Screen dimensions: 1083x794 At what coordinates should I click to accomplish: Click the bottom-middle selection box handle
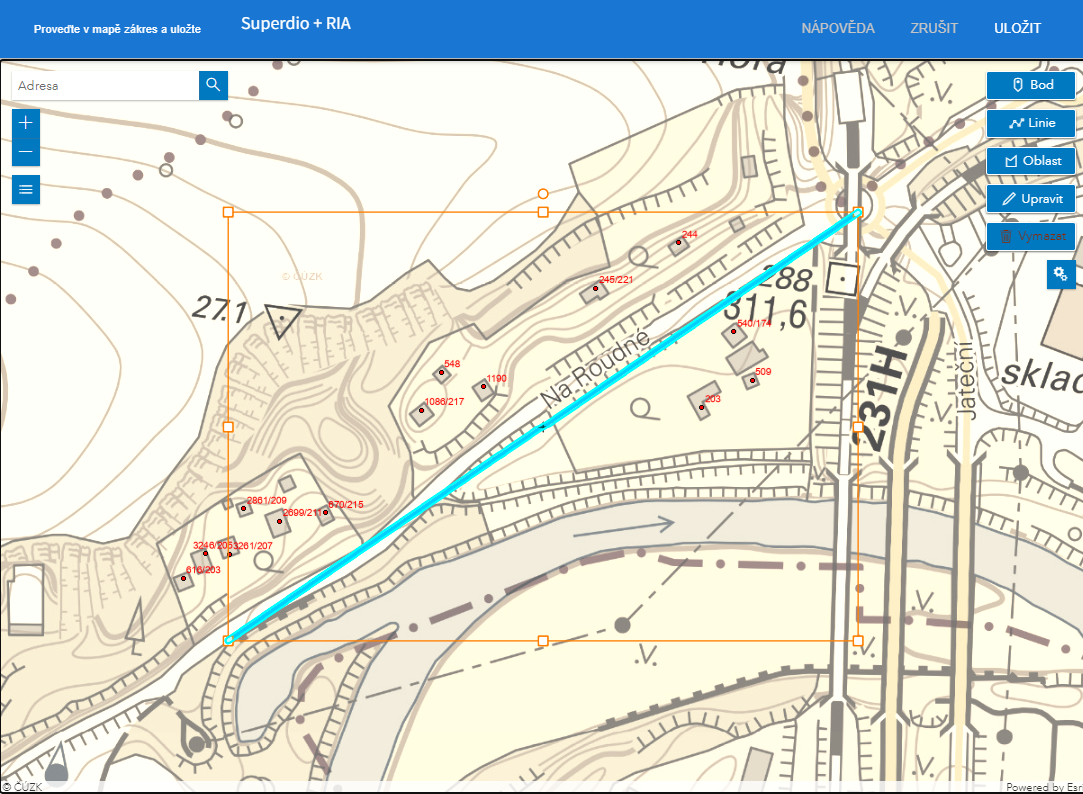(543, 640)
